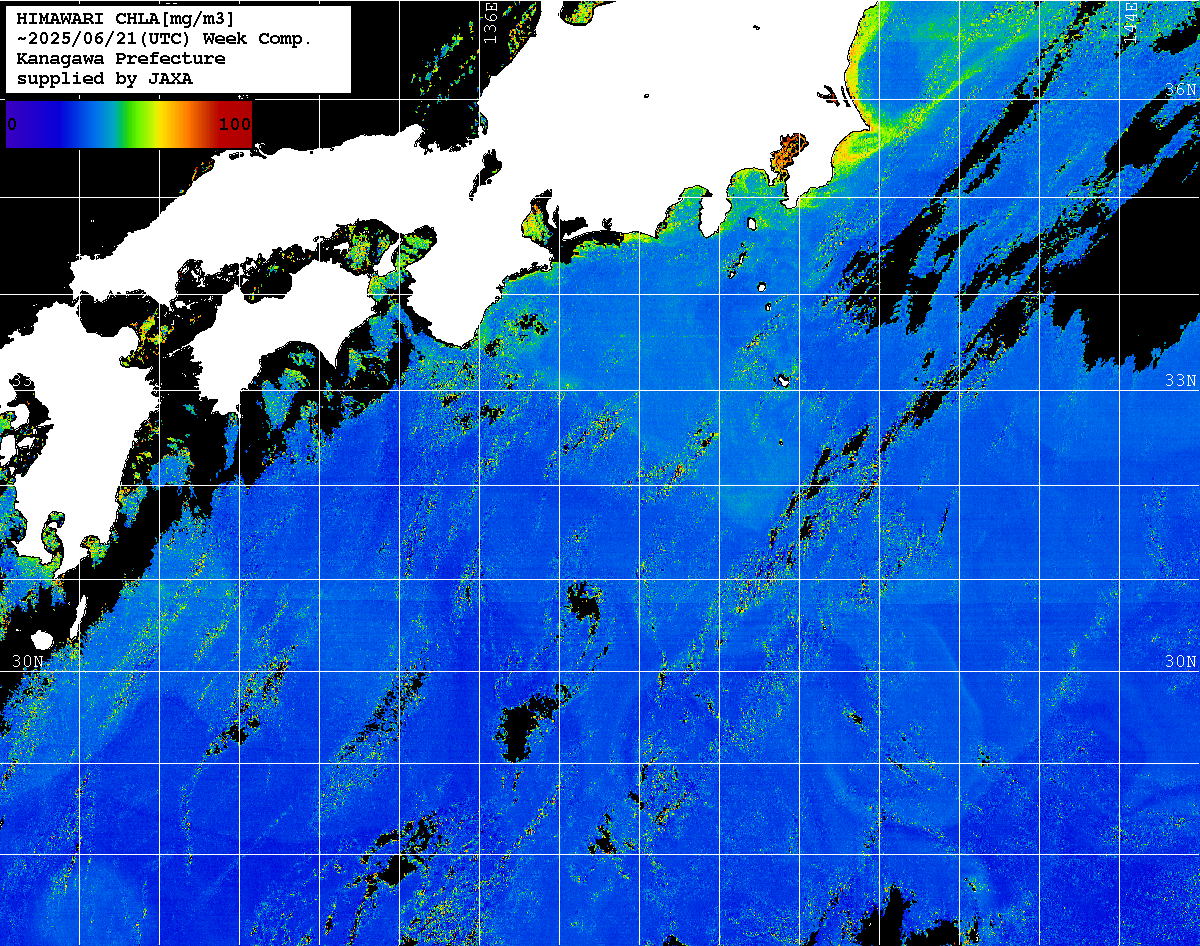Click the "30N" label on the left edge
Image resolution: width=1200 pixels, height=946 pixels.
[x=28, y=662]
